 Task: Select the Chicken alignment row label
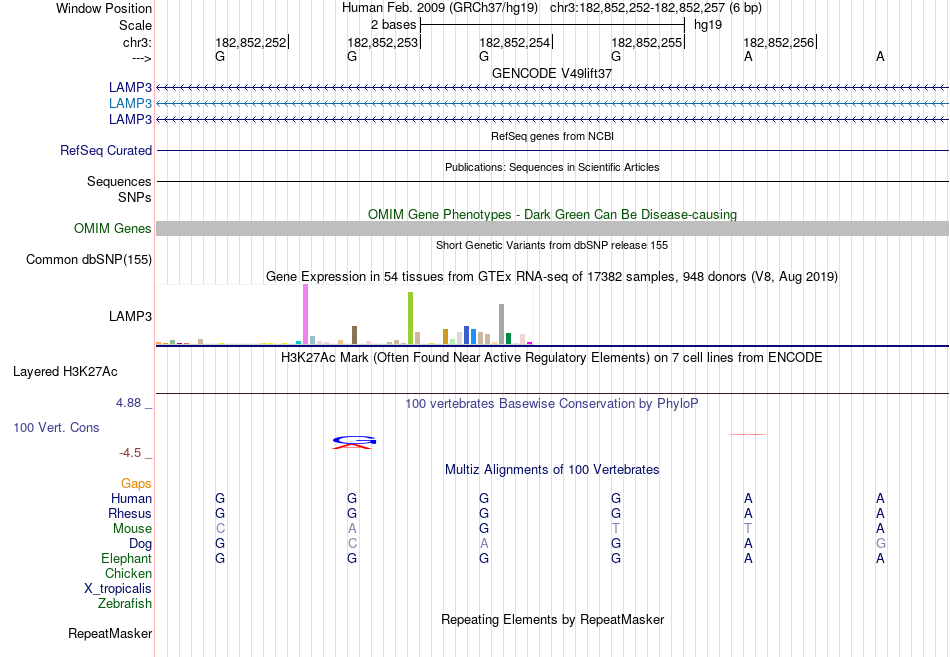pyautogui.click(x=128, y=573)
